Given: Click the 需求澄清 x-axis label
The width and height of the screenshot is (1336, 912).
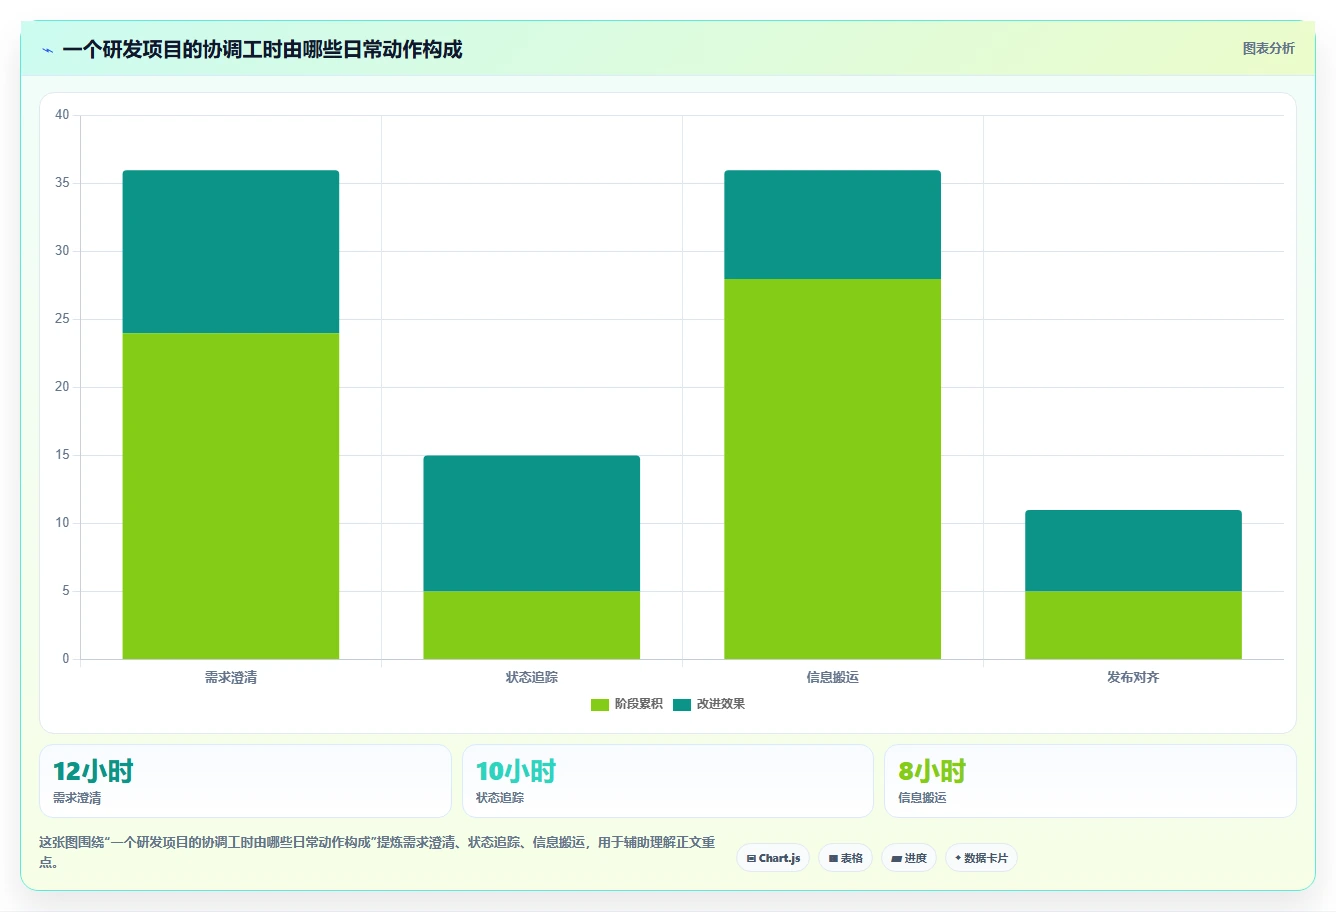Looking at the screenshot, I should pos(231,677).
